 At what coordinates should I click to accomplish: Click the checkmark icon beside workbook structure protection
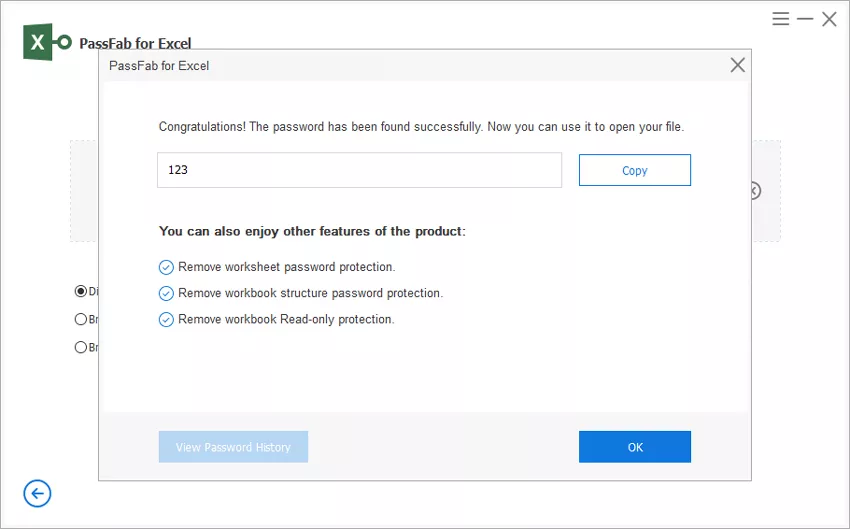166,293
